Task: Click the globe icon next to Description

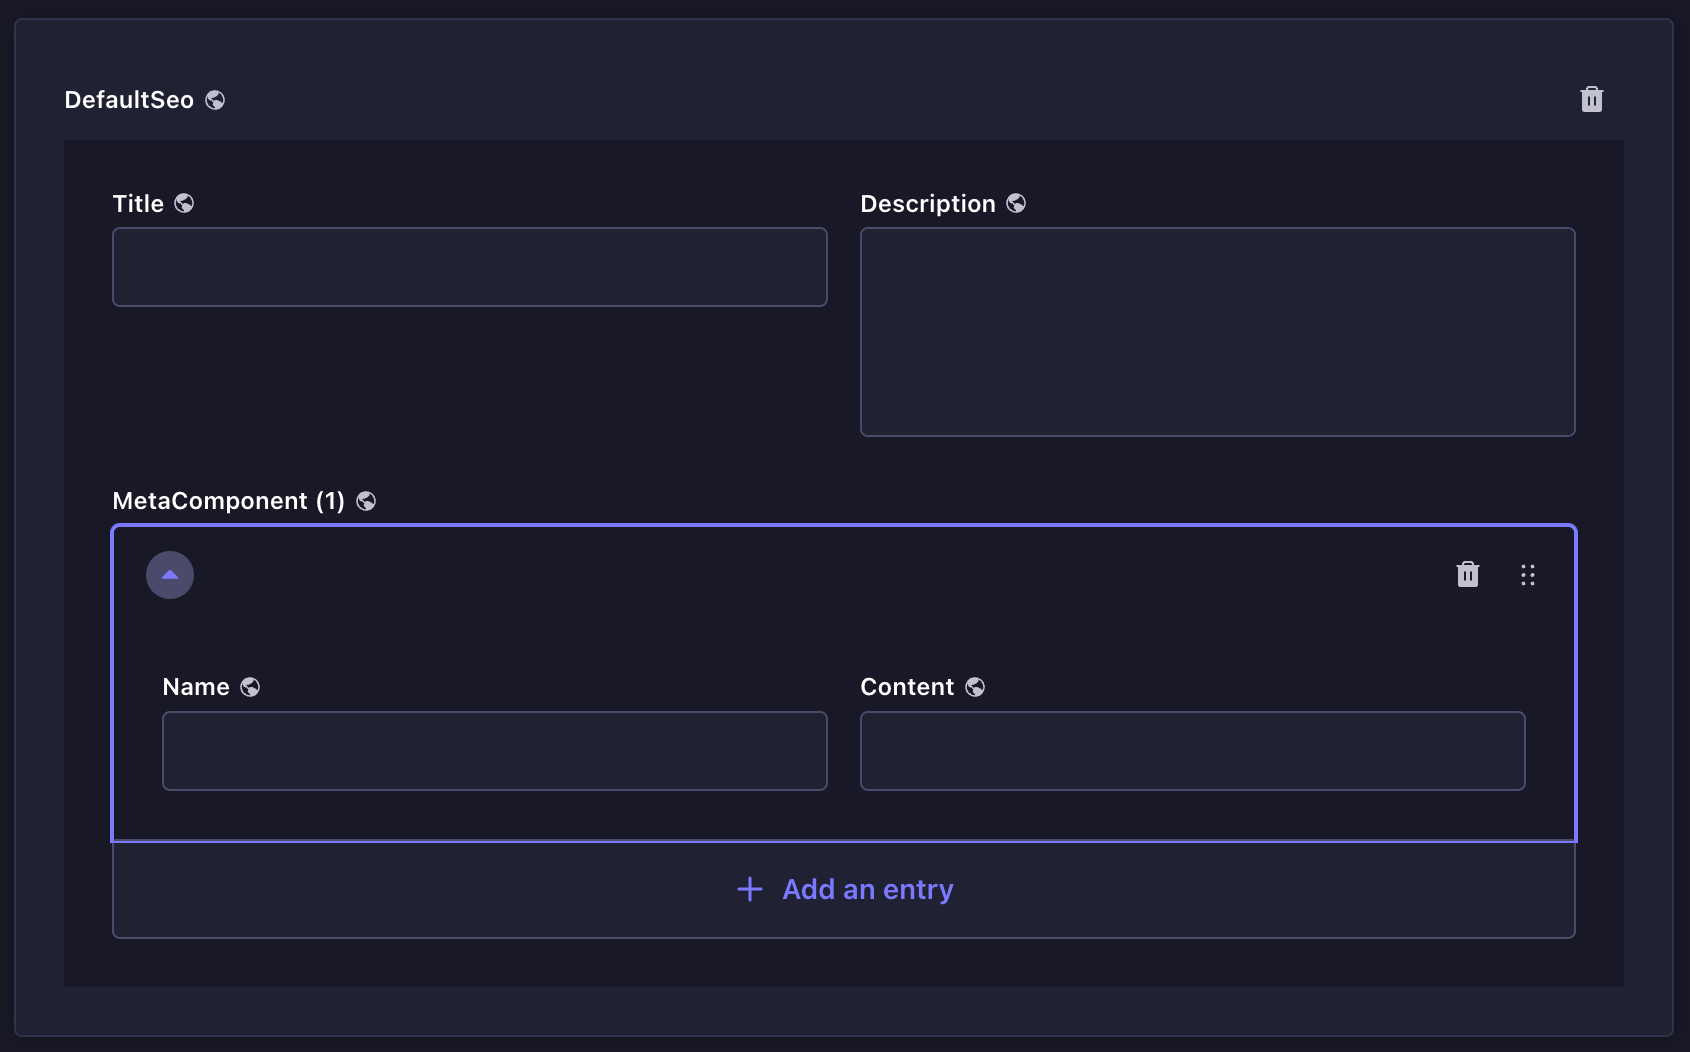Action: coord(1016,204)
